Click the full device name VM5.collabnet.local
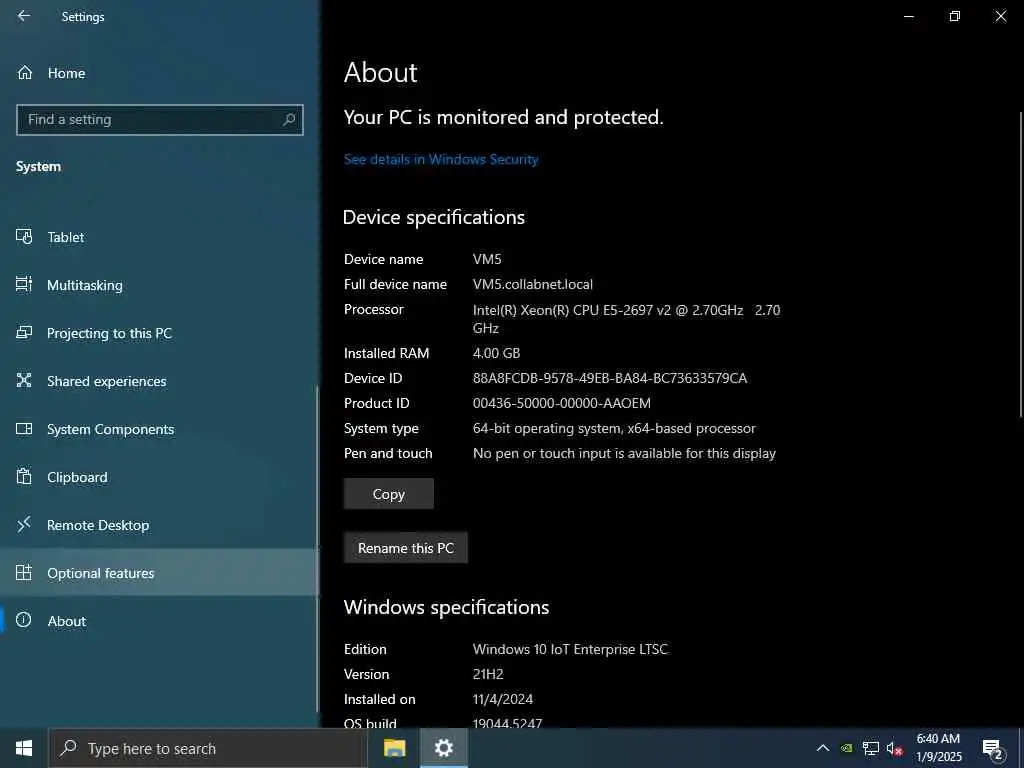The image size is (1024, 768). 533,284
